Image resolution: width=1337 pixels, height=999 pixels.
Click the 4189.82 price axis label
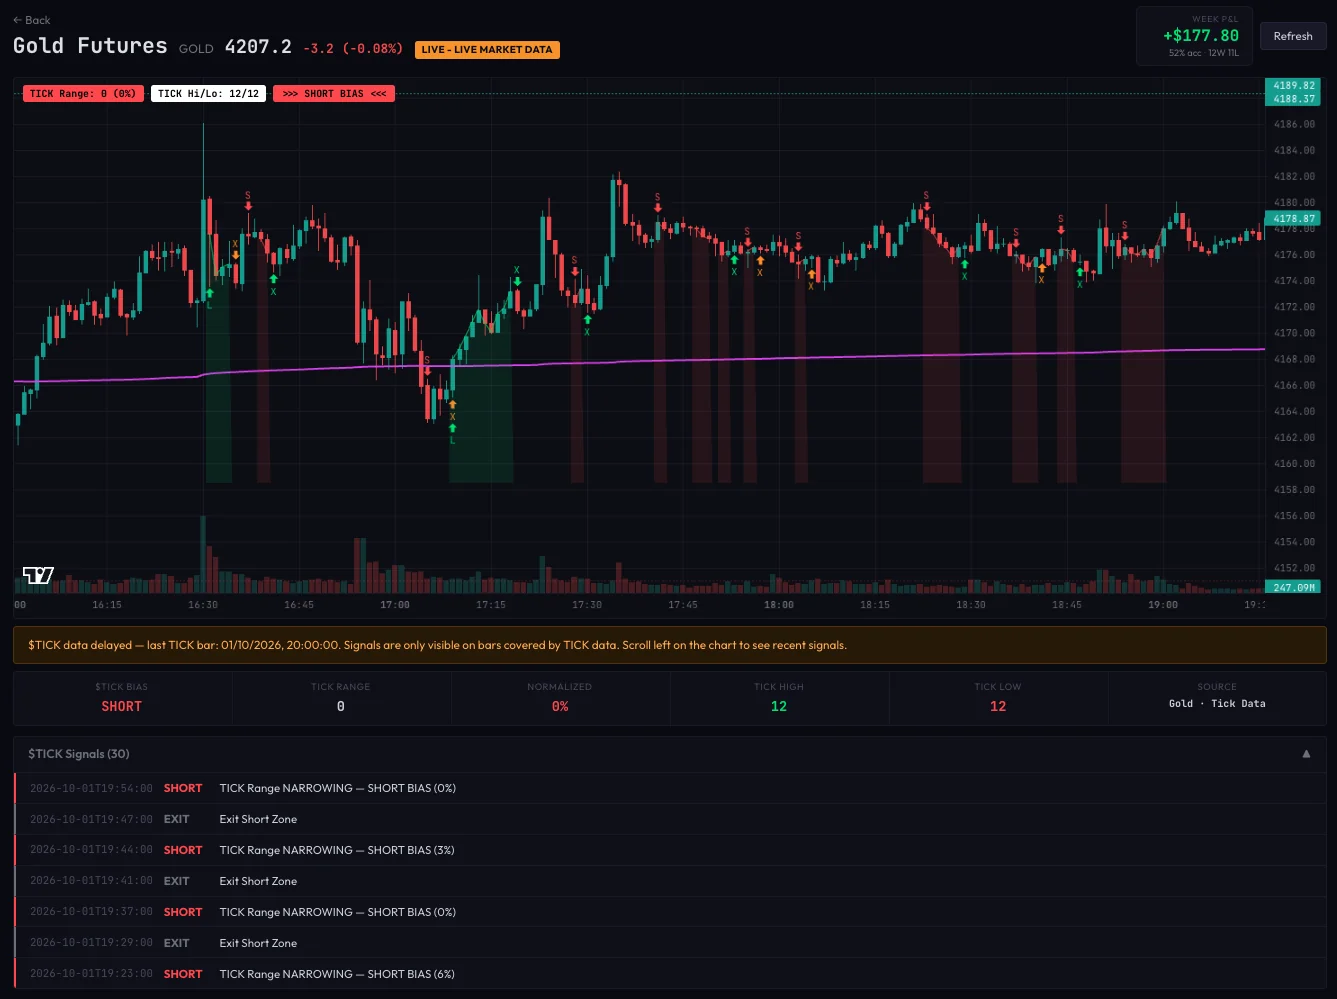pos(1293,86)
